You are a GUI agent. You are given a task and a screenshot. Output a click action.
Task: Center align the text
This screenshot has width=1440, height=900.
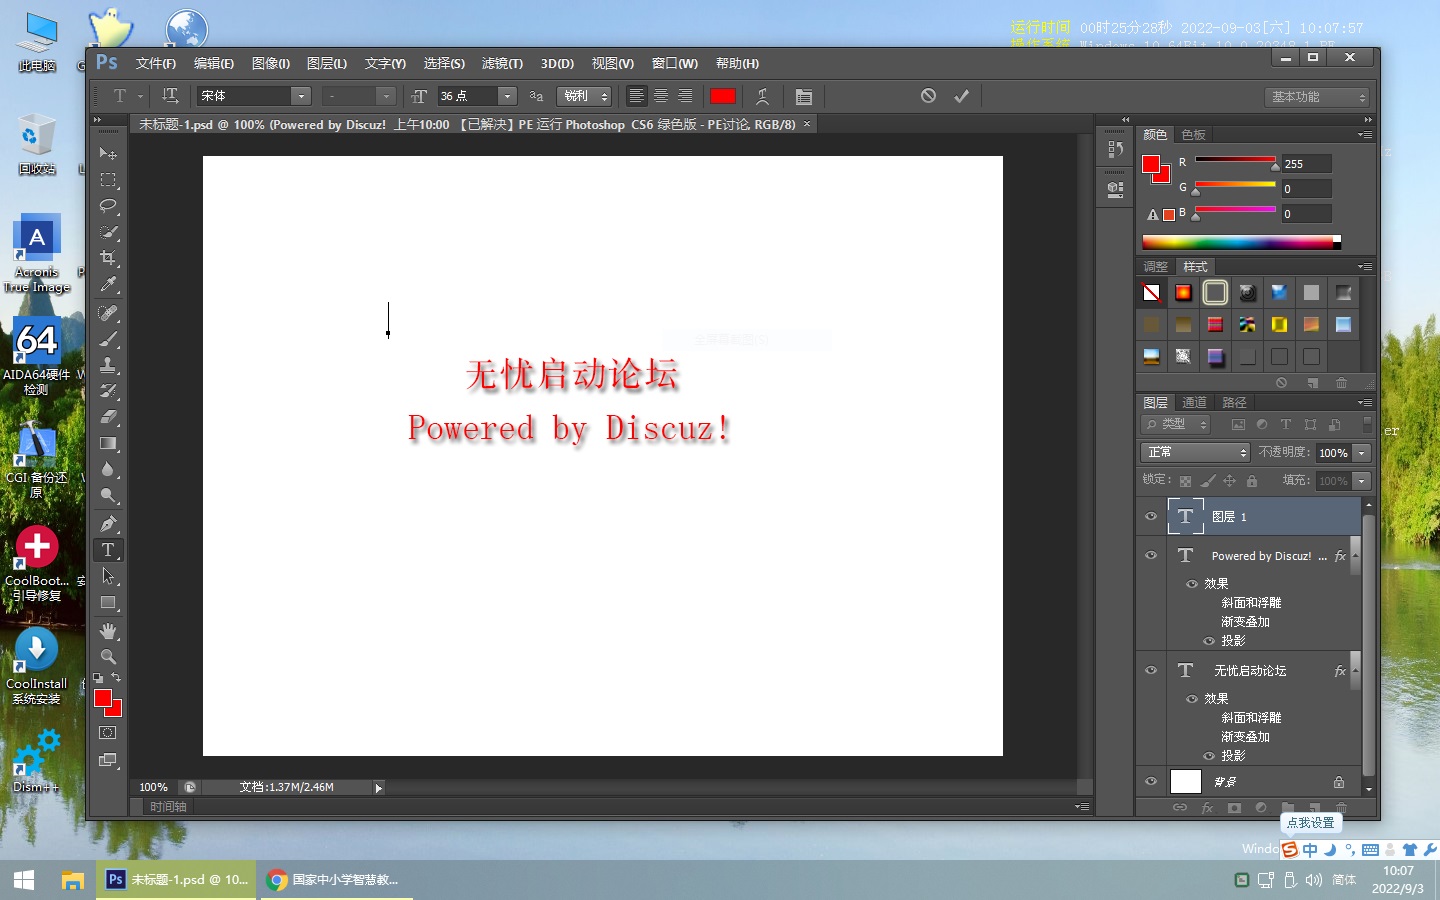[661, 96]
